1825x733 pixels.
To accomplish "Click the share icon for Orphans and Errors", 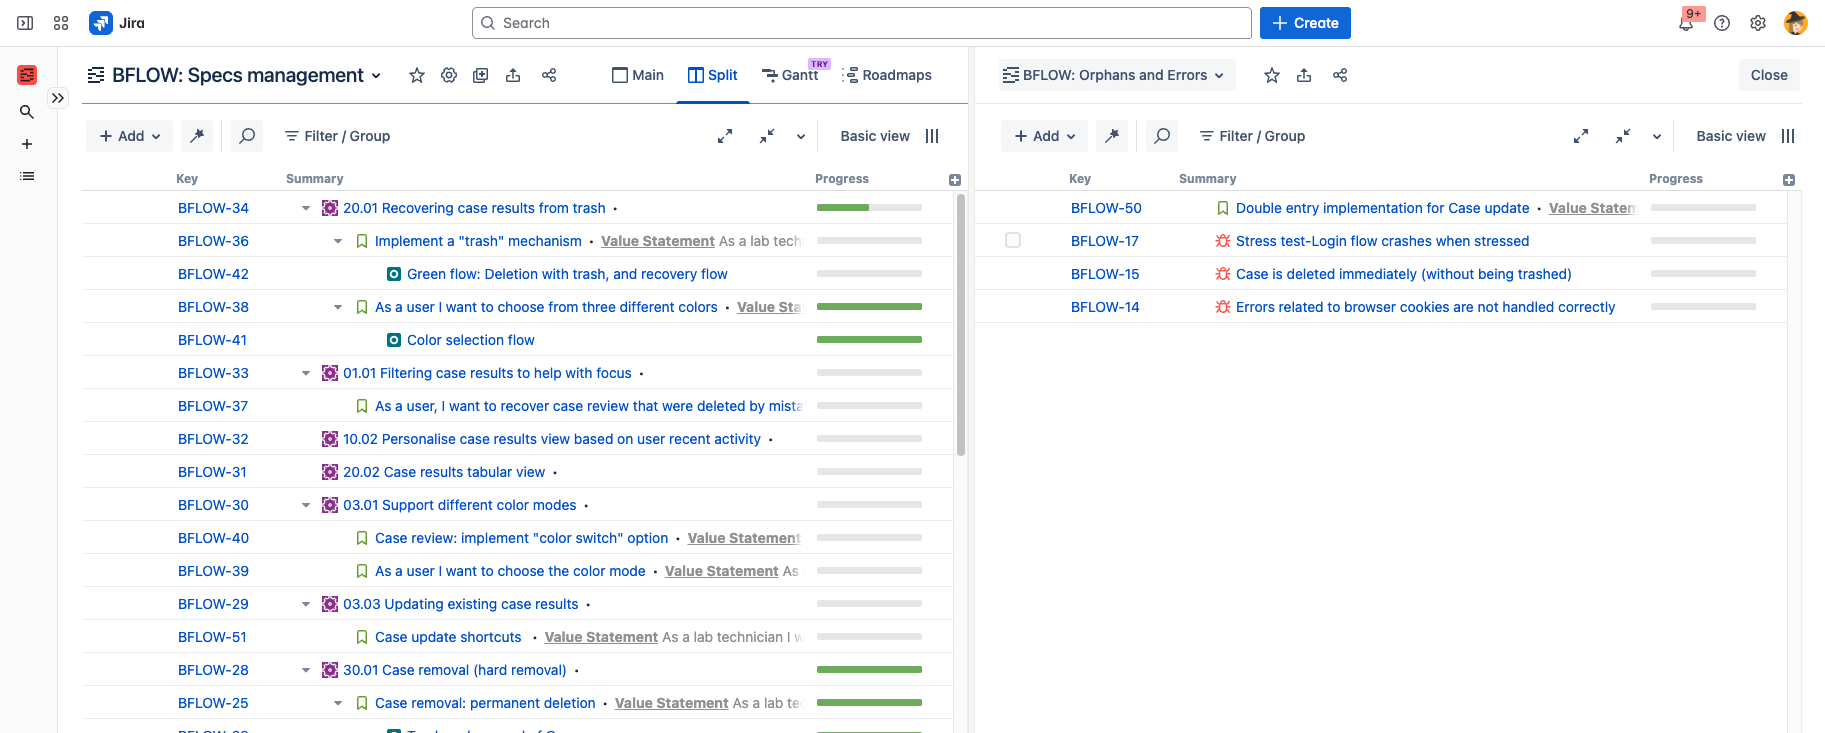I will pos(1340,75).
